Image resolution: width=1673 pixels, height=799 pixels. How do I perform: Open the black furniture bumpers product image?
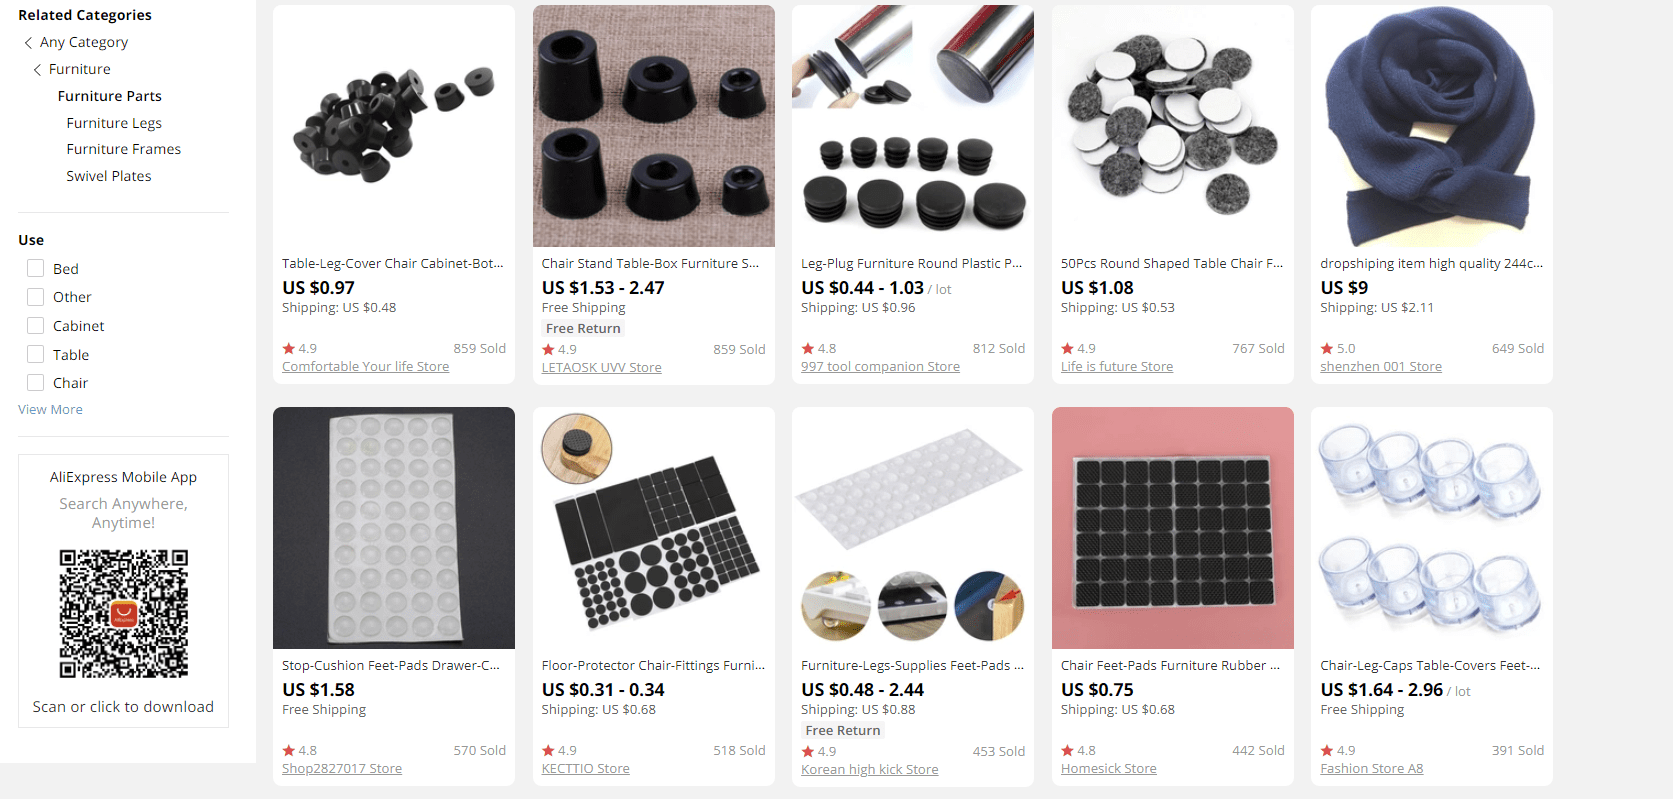(x=394, y=126)
